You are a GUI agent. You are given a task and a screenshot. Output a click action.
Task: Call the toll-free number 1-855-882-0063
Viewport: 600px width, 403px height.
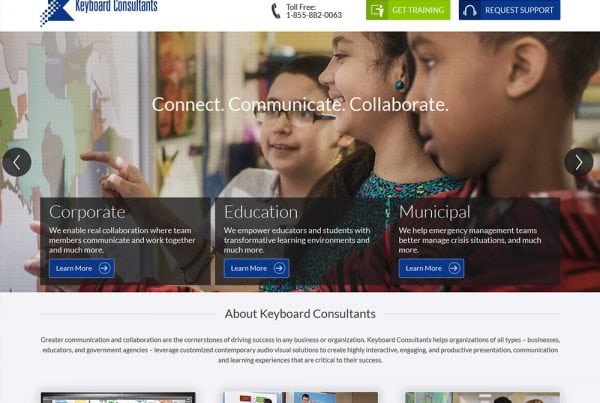314,15
